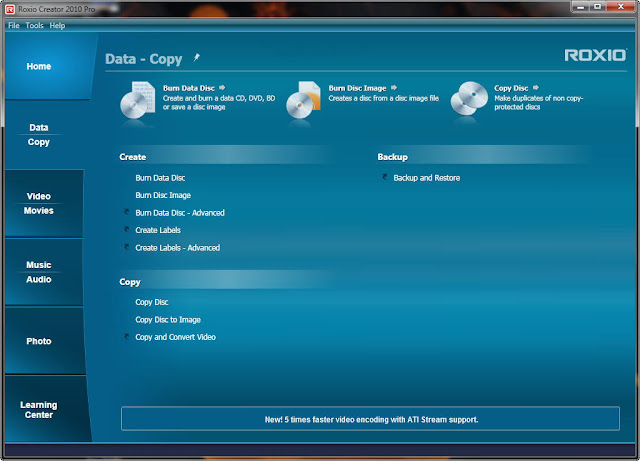Click the Burn Data Disc large icon
The image size is (640, 461).
[138, 100]
